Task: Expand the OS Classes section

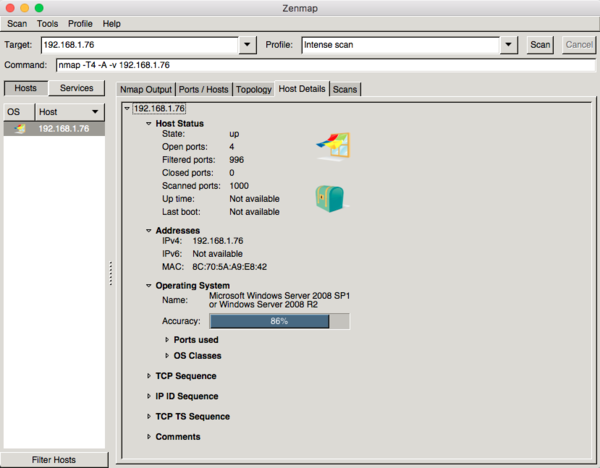Action: [167, 356]
